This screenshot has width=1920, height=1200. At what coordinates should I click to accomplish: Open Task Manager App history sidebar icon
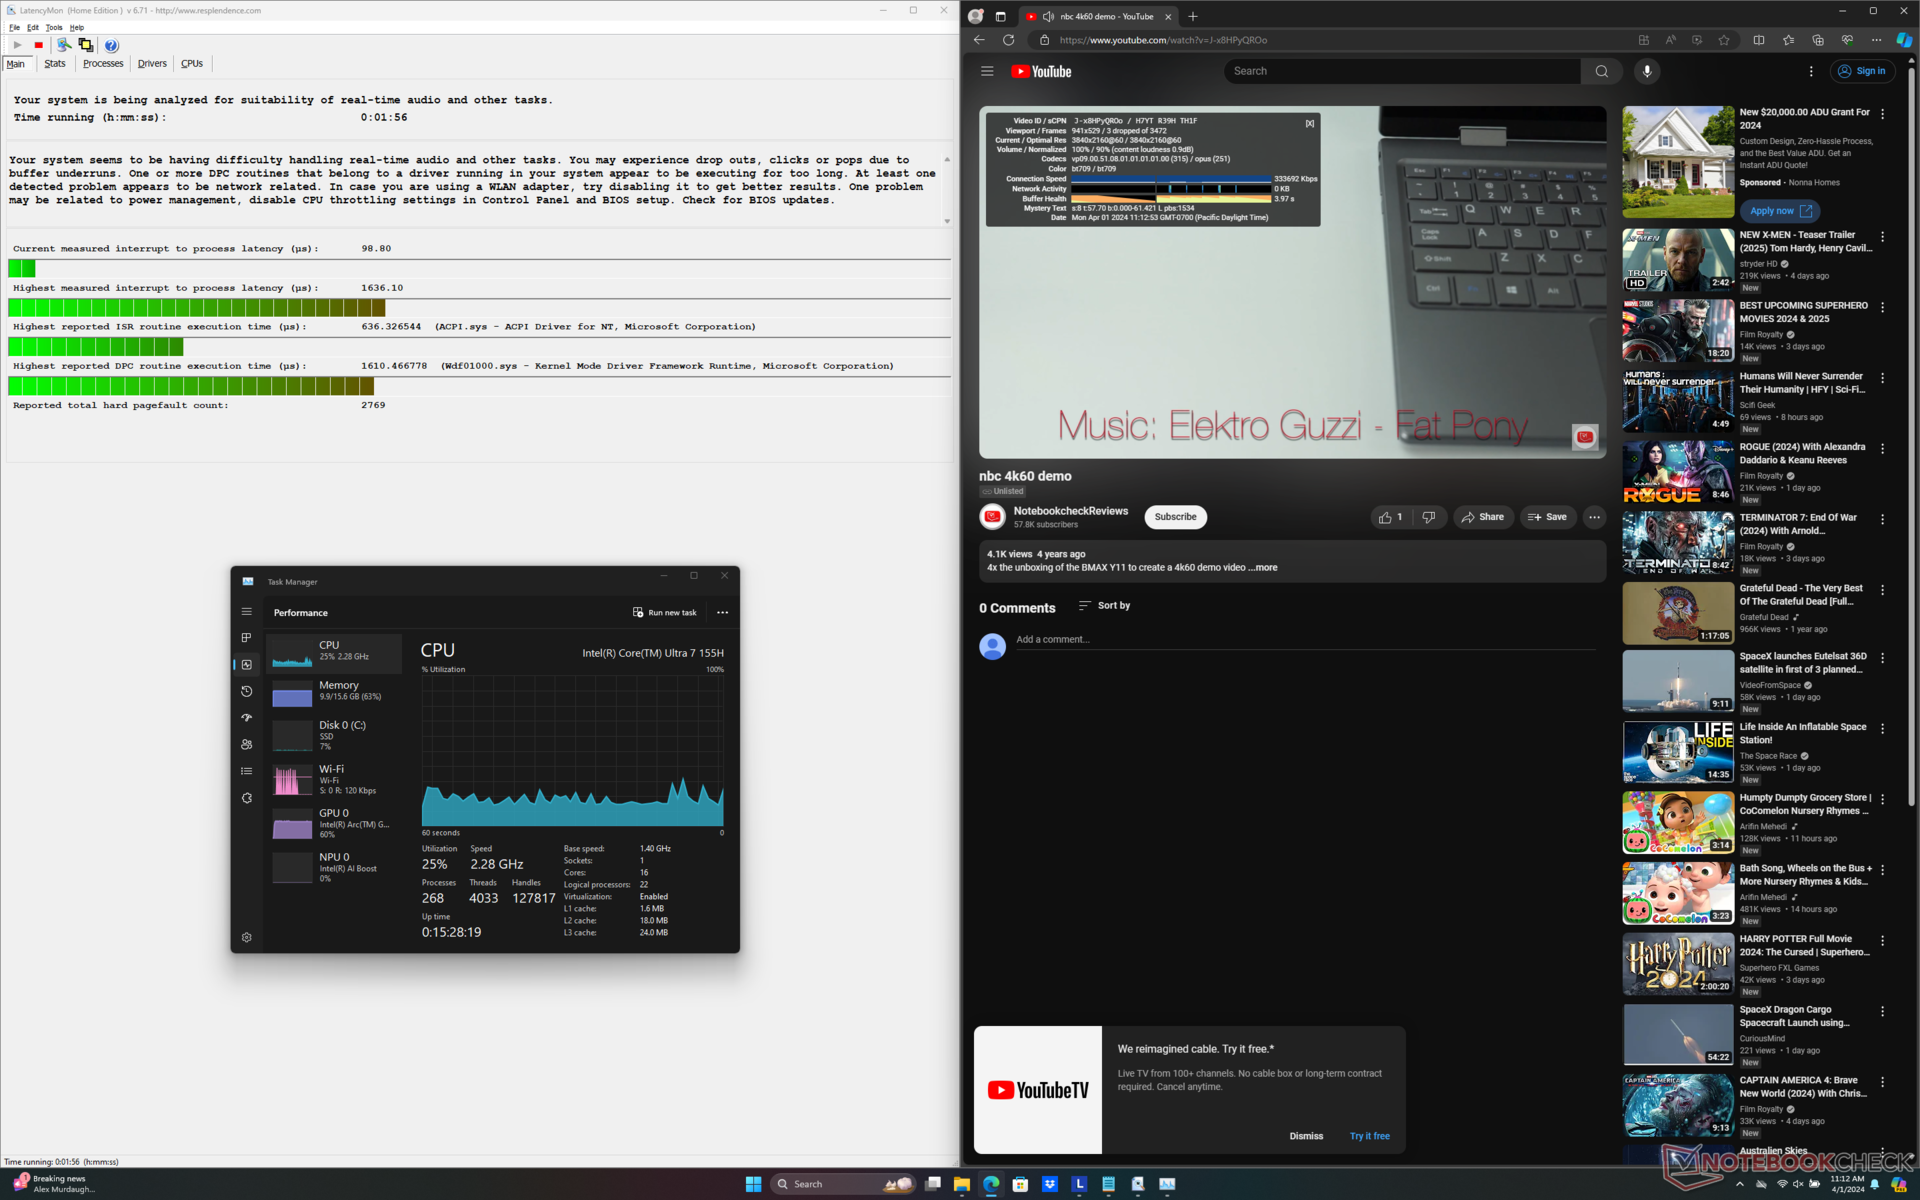pos(246,691)
